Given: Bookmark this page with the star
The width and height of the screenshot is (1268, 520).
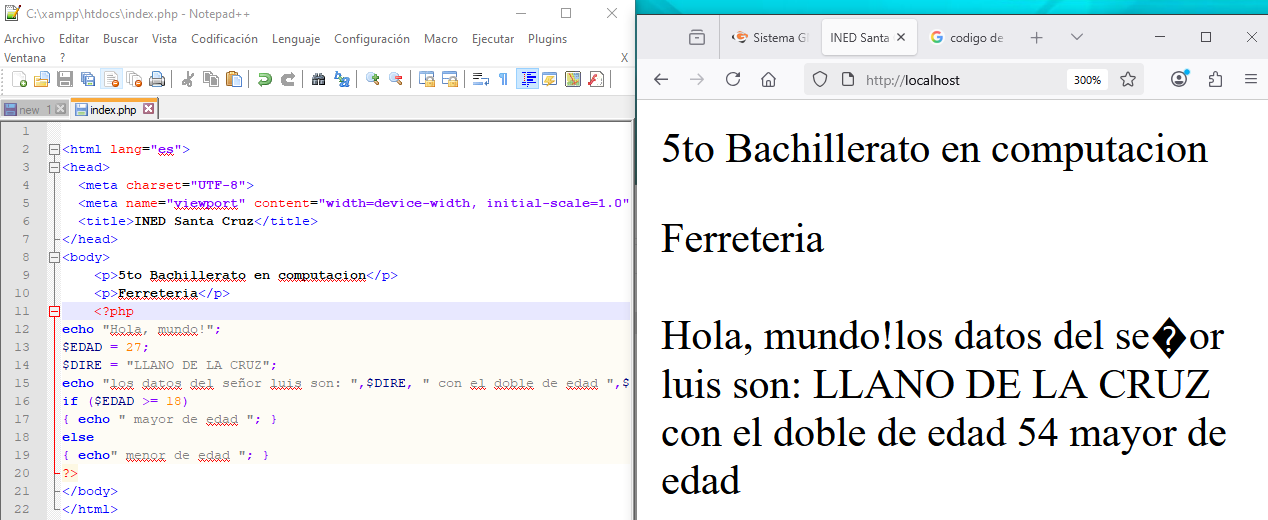Looking at the screenshot, I should (x=1128, y=79).
